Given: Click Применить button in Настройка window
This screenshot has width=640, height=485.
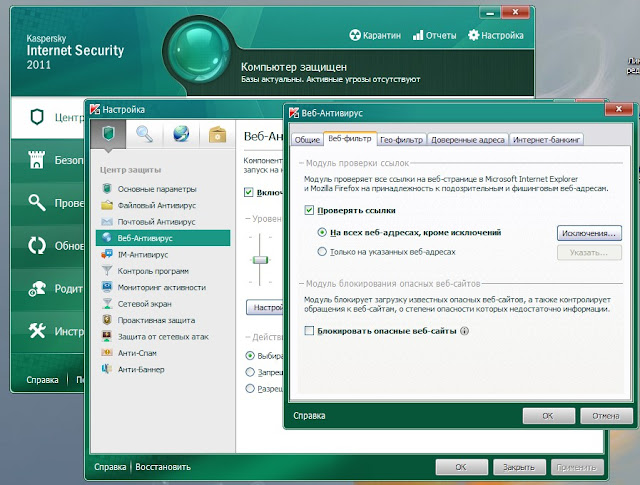Looking at the screenshot, I should [577, 467].
